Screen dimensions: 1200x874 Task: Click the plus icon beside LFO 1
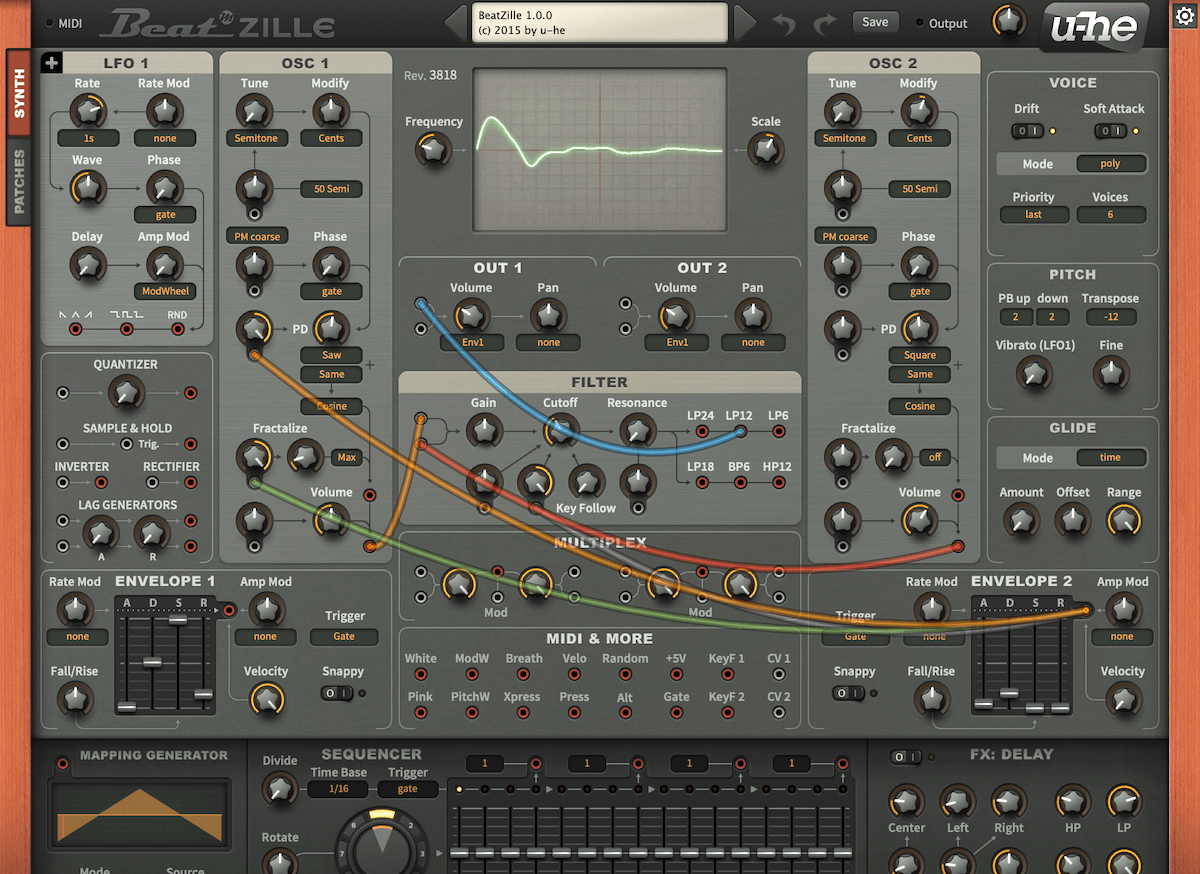point(52,63)
